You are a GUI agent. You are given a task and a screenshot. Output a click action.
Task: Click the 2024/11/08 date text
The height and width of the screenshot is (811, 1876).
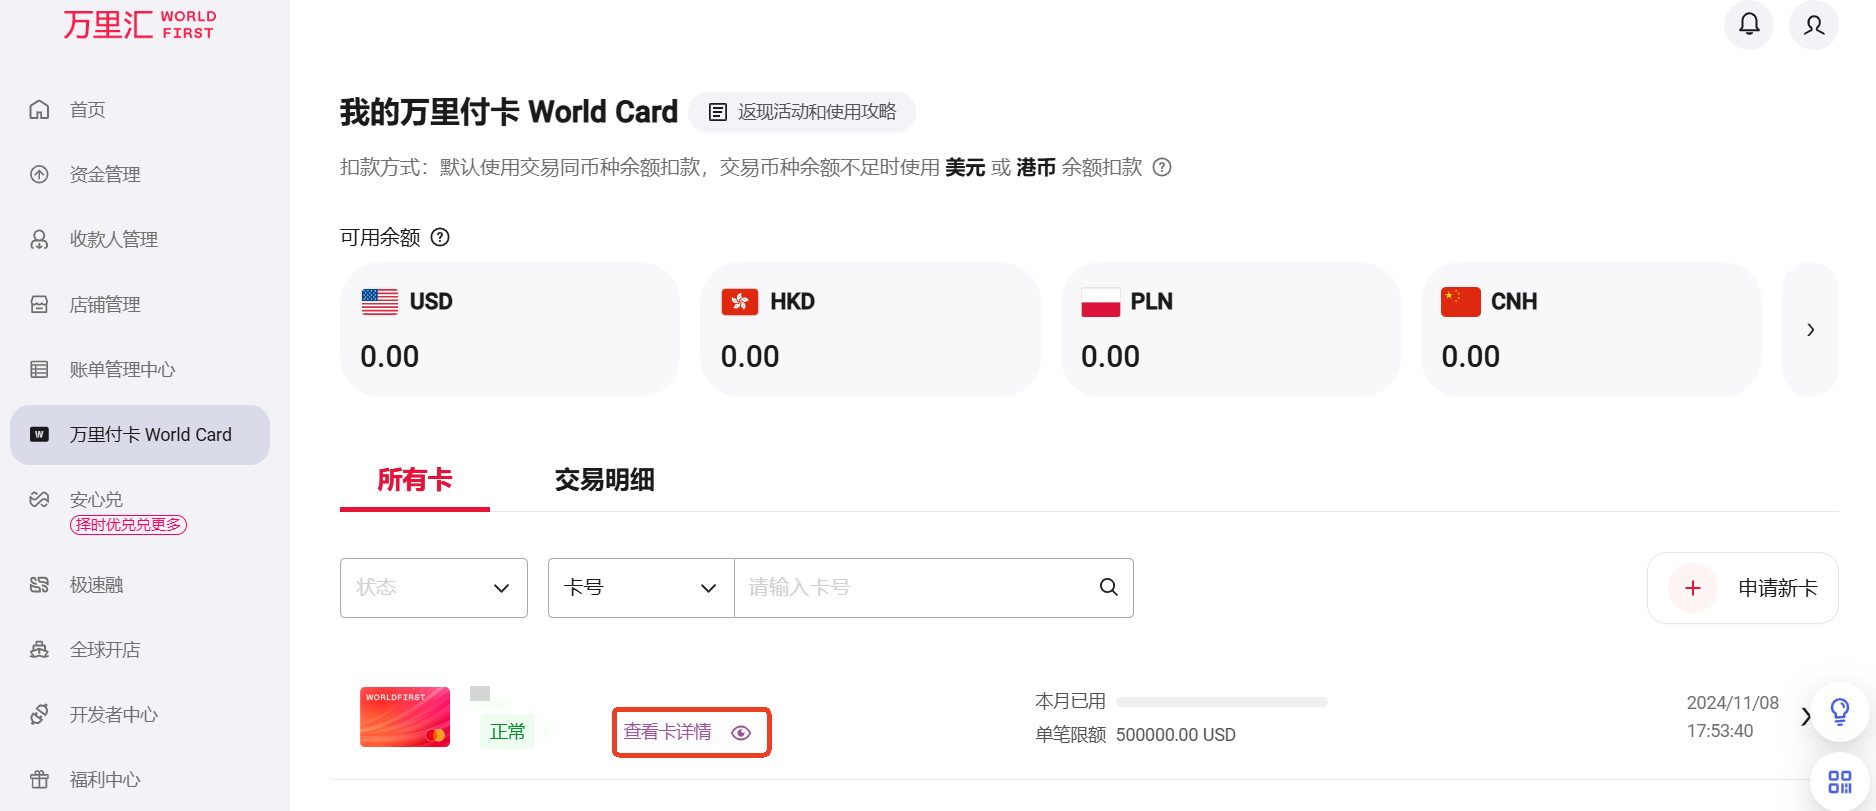[1733, 703]
